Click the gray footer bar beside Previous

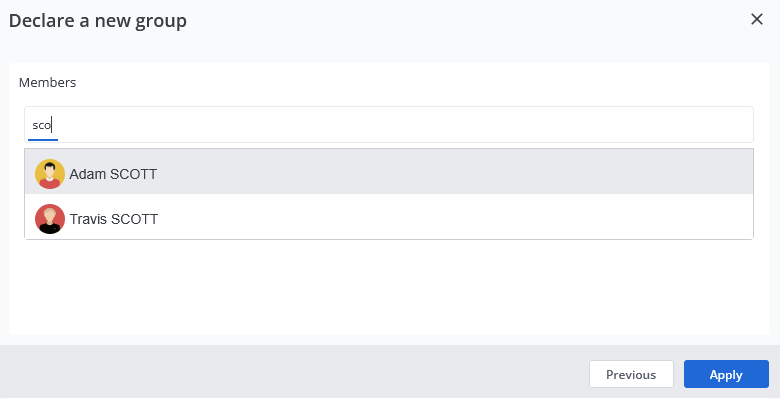coord(293,373)
